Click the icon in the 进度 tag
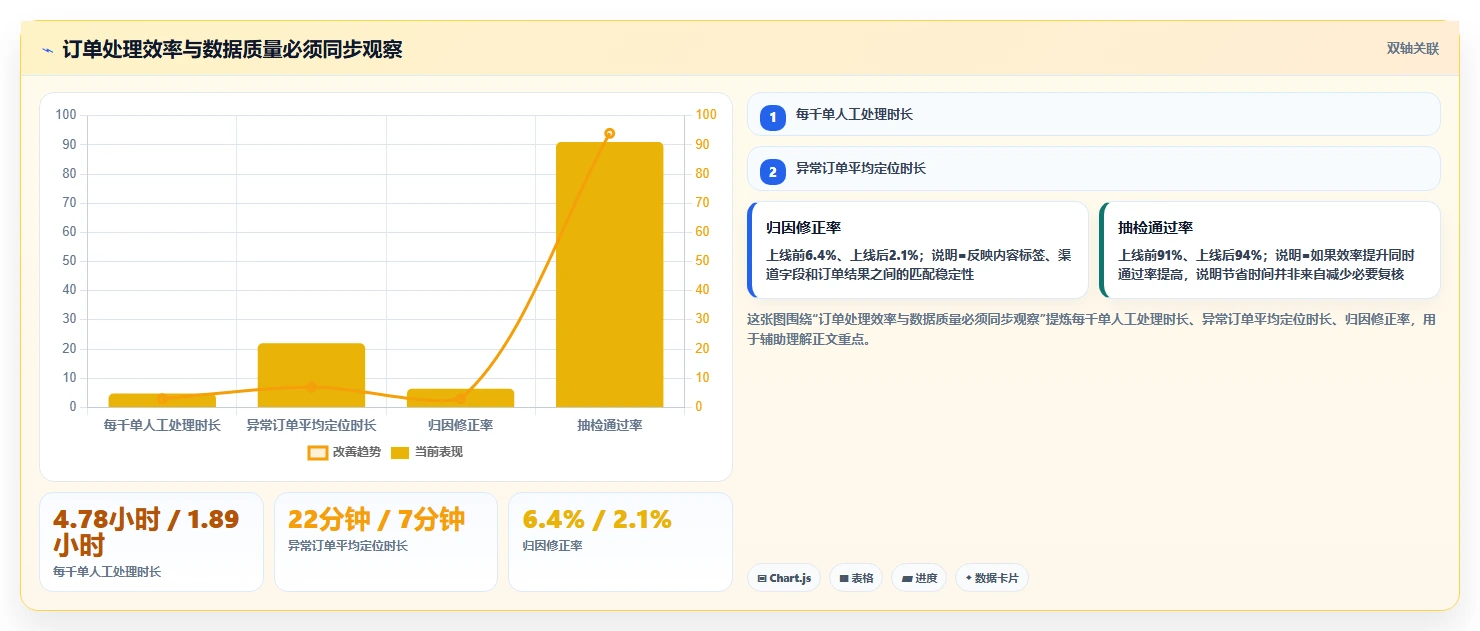This screenshot has height=631, width=1480. pyautogui.click(x=907, y=578)
